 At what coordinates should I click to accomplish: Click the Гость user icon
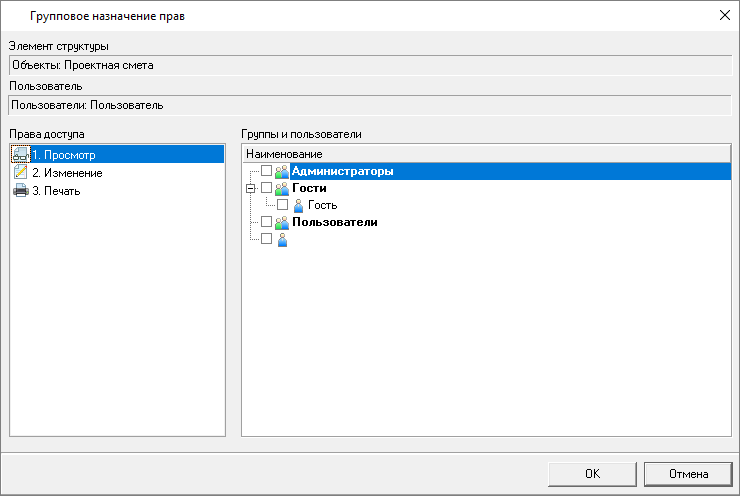point(298,205)
